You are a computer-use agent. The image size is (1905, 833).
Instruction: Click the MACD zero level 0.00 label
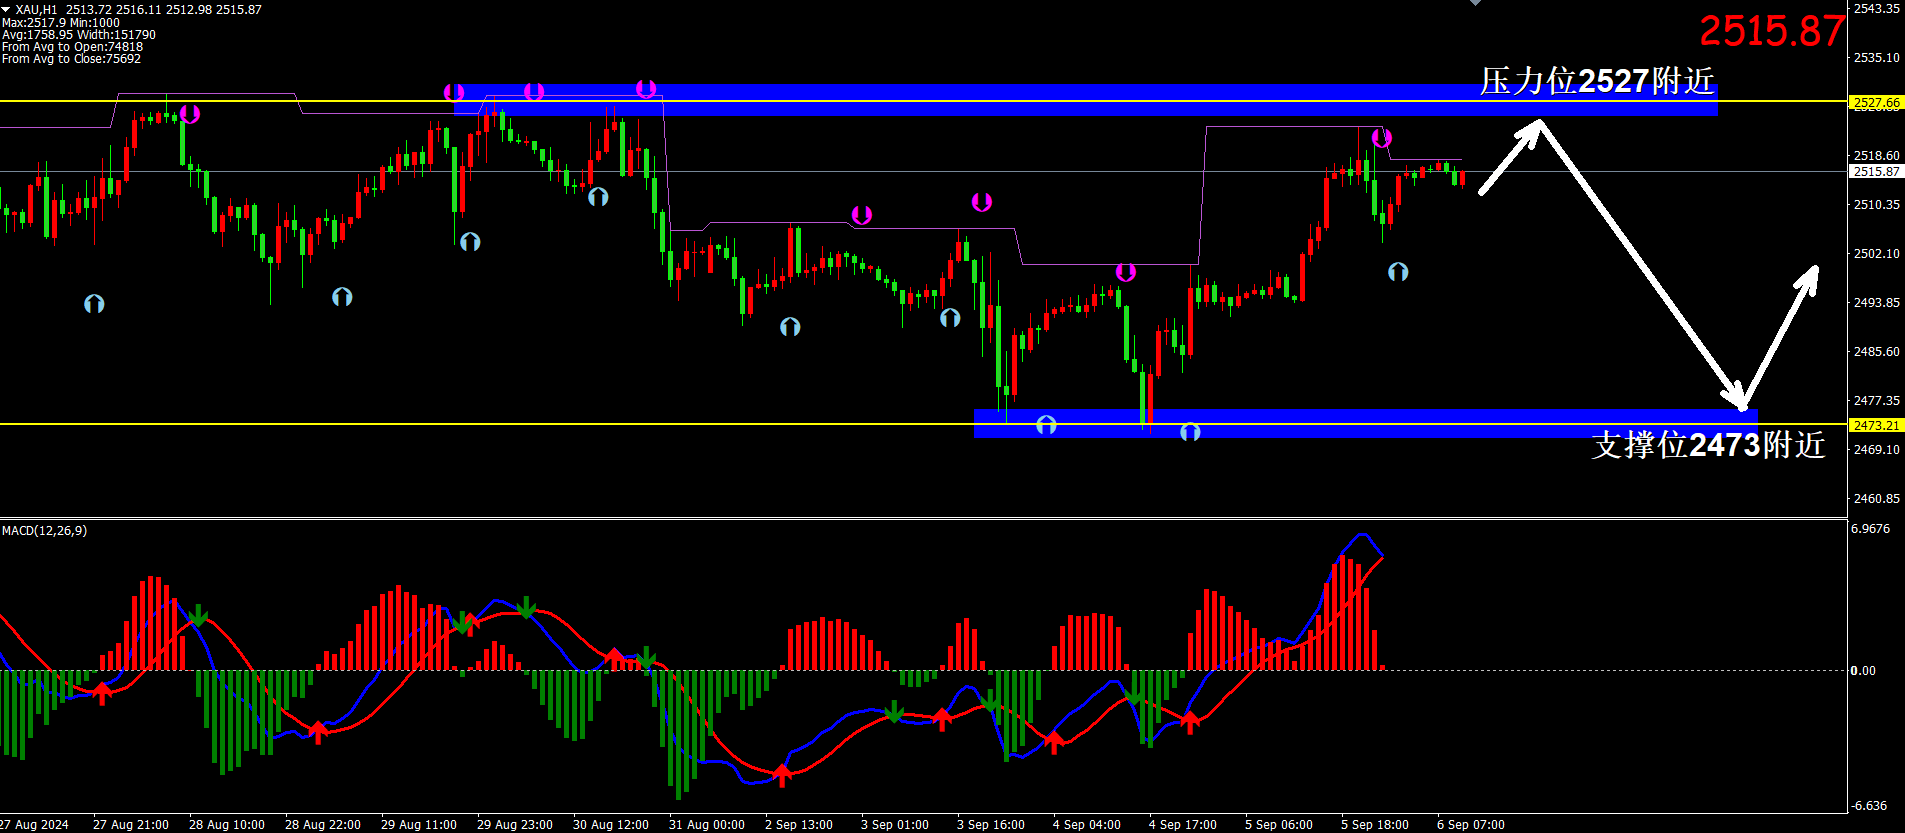[1863, 670]
